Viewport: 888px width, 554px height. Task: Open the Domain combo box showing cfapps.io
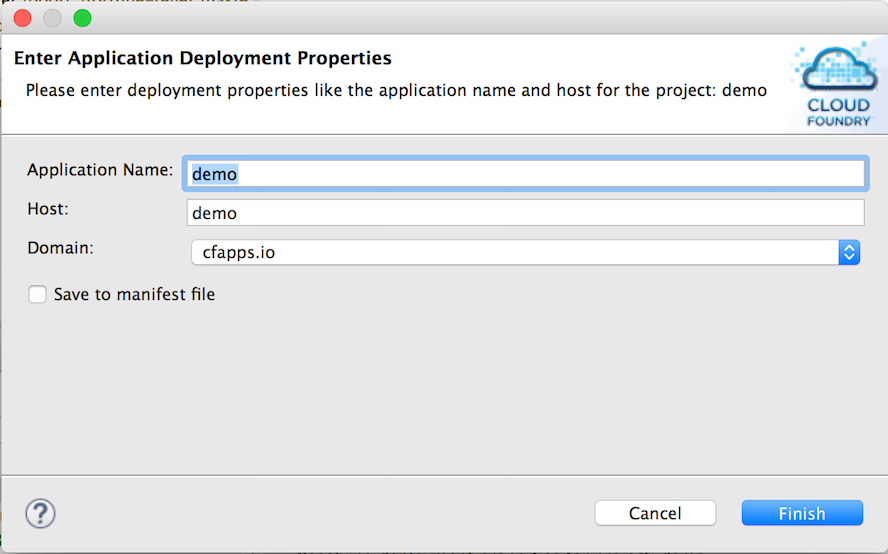coord(525,252)
